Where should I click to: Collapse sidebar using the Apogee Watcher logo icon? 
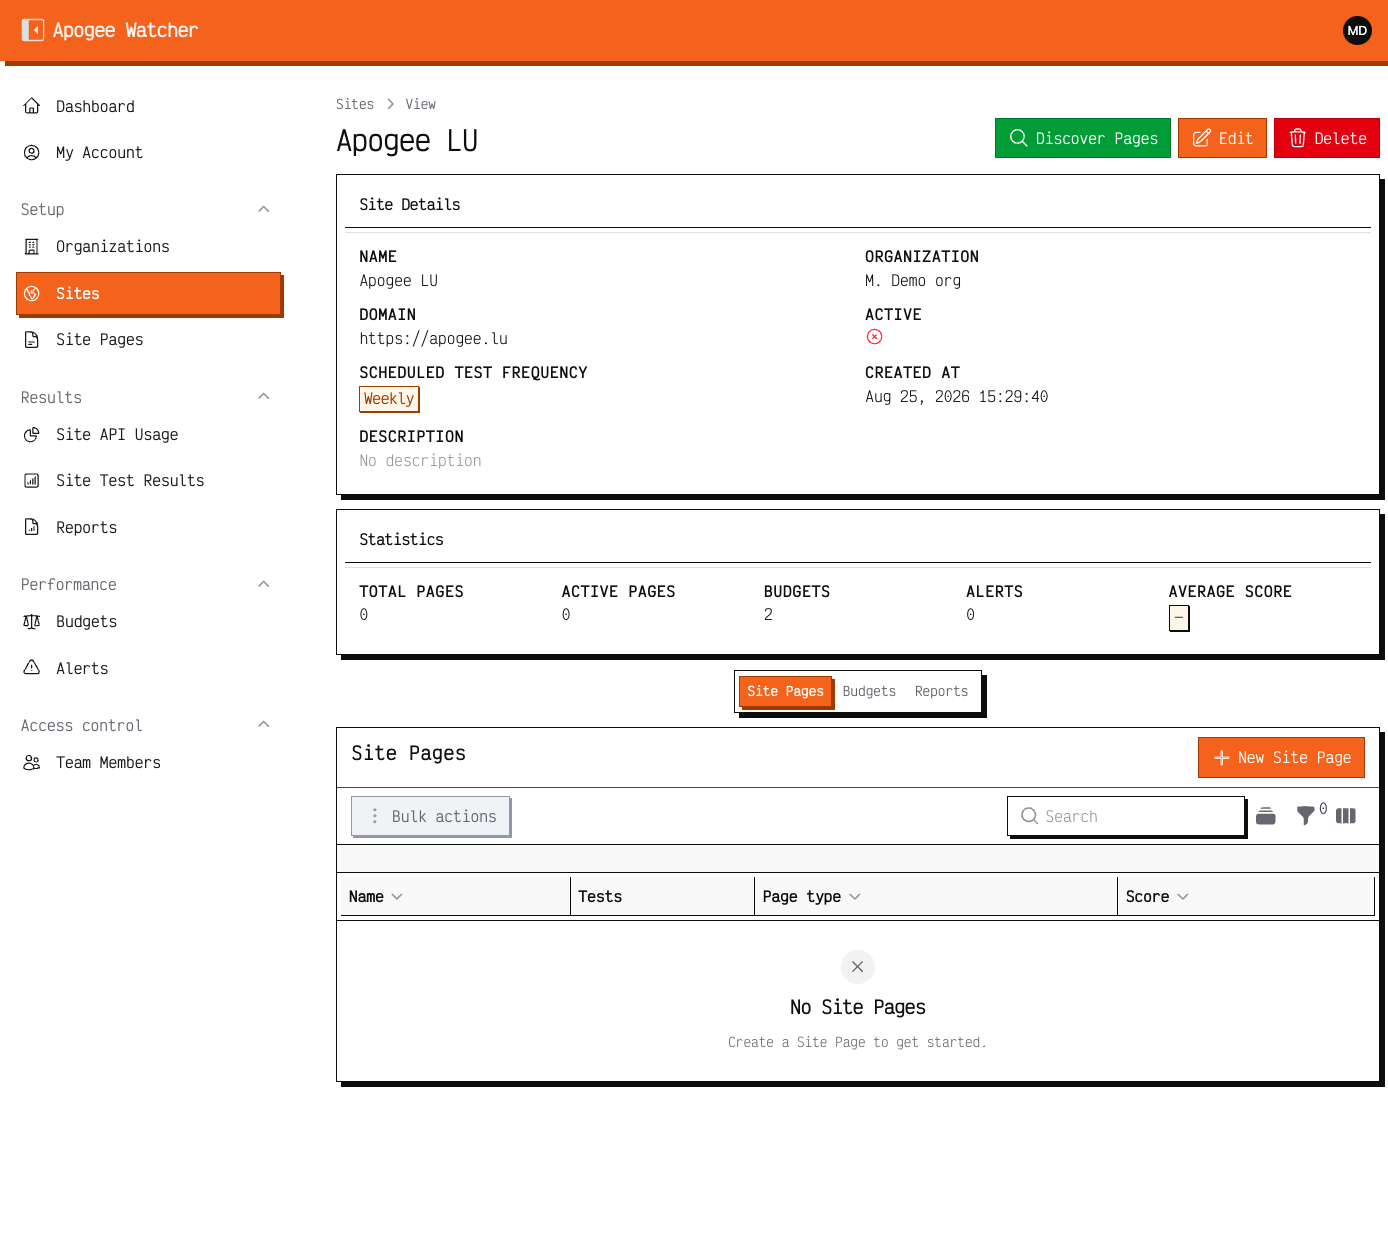(x=33, y=30)
